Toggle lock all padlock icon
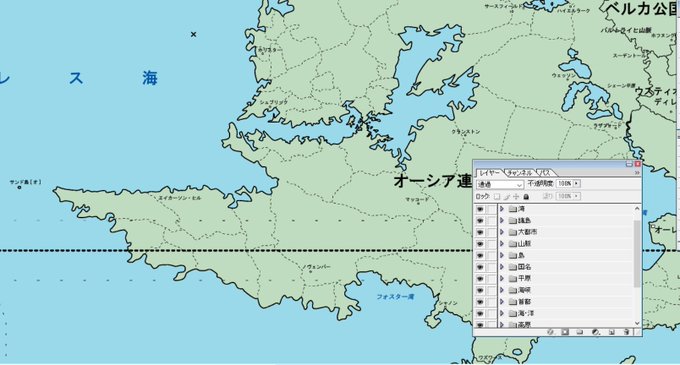The image size is (680, 365). coord(526,197)
